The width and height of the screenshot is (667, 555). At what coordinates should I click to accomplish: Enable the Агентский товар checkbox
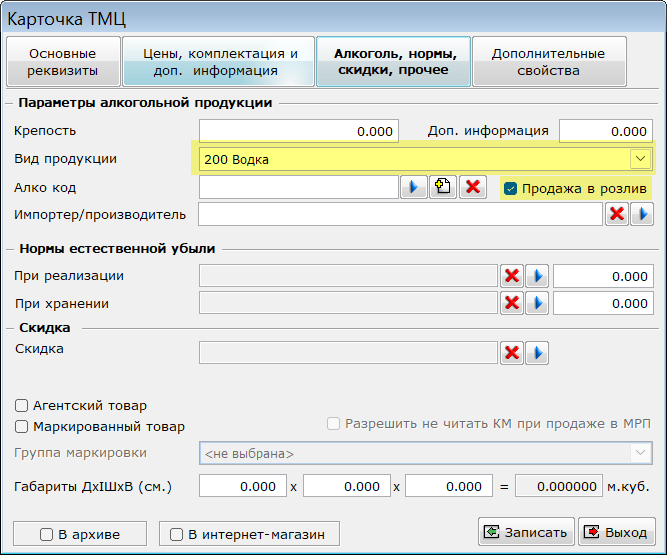tap(21, 406)
